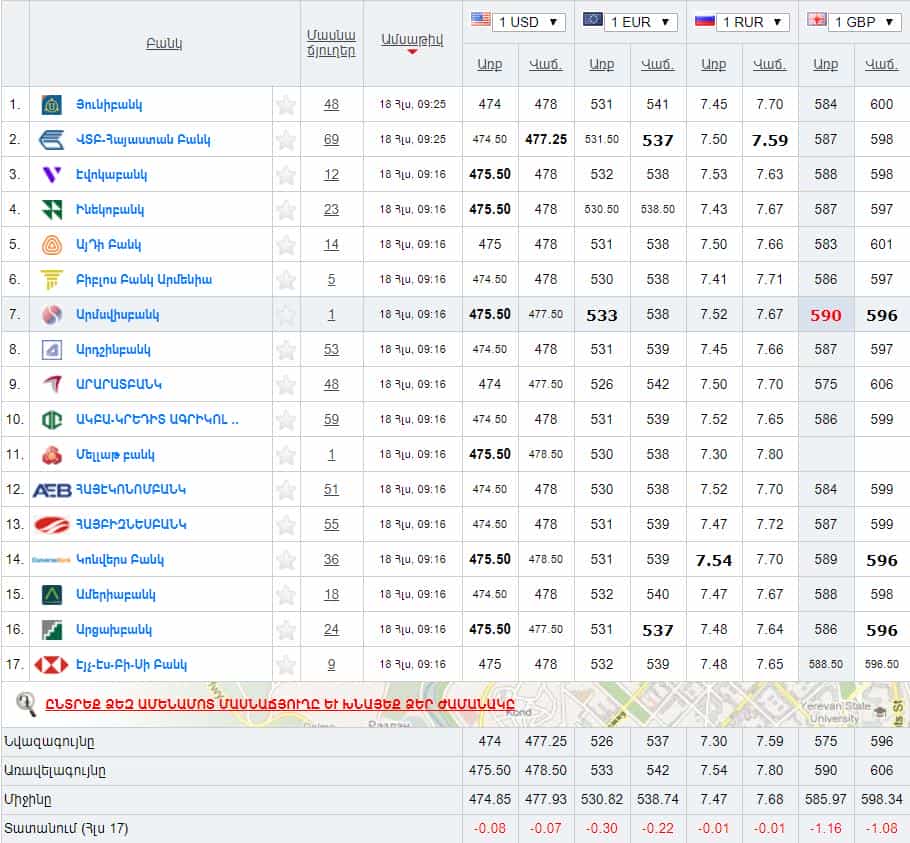910x843 pixels.
Task: Click the Ameriabank green logo icon
Action: 52,595
